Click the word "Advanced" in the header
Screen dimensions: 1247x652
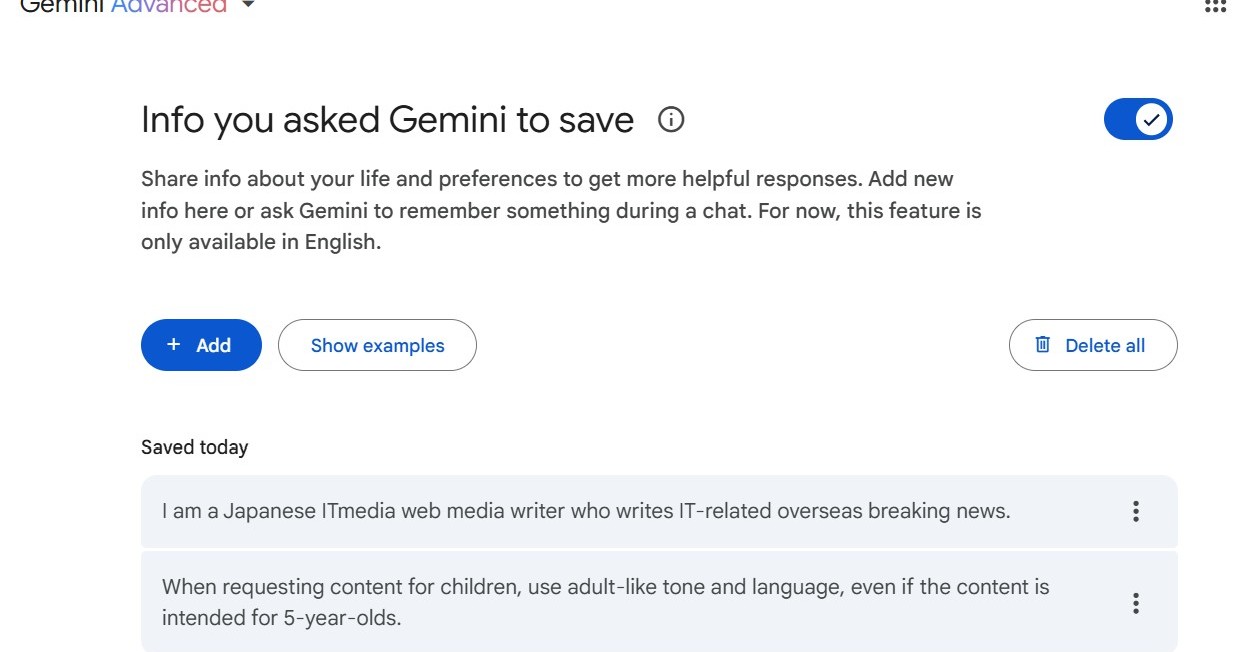pyautogui.click(x=169, y=5)
